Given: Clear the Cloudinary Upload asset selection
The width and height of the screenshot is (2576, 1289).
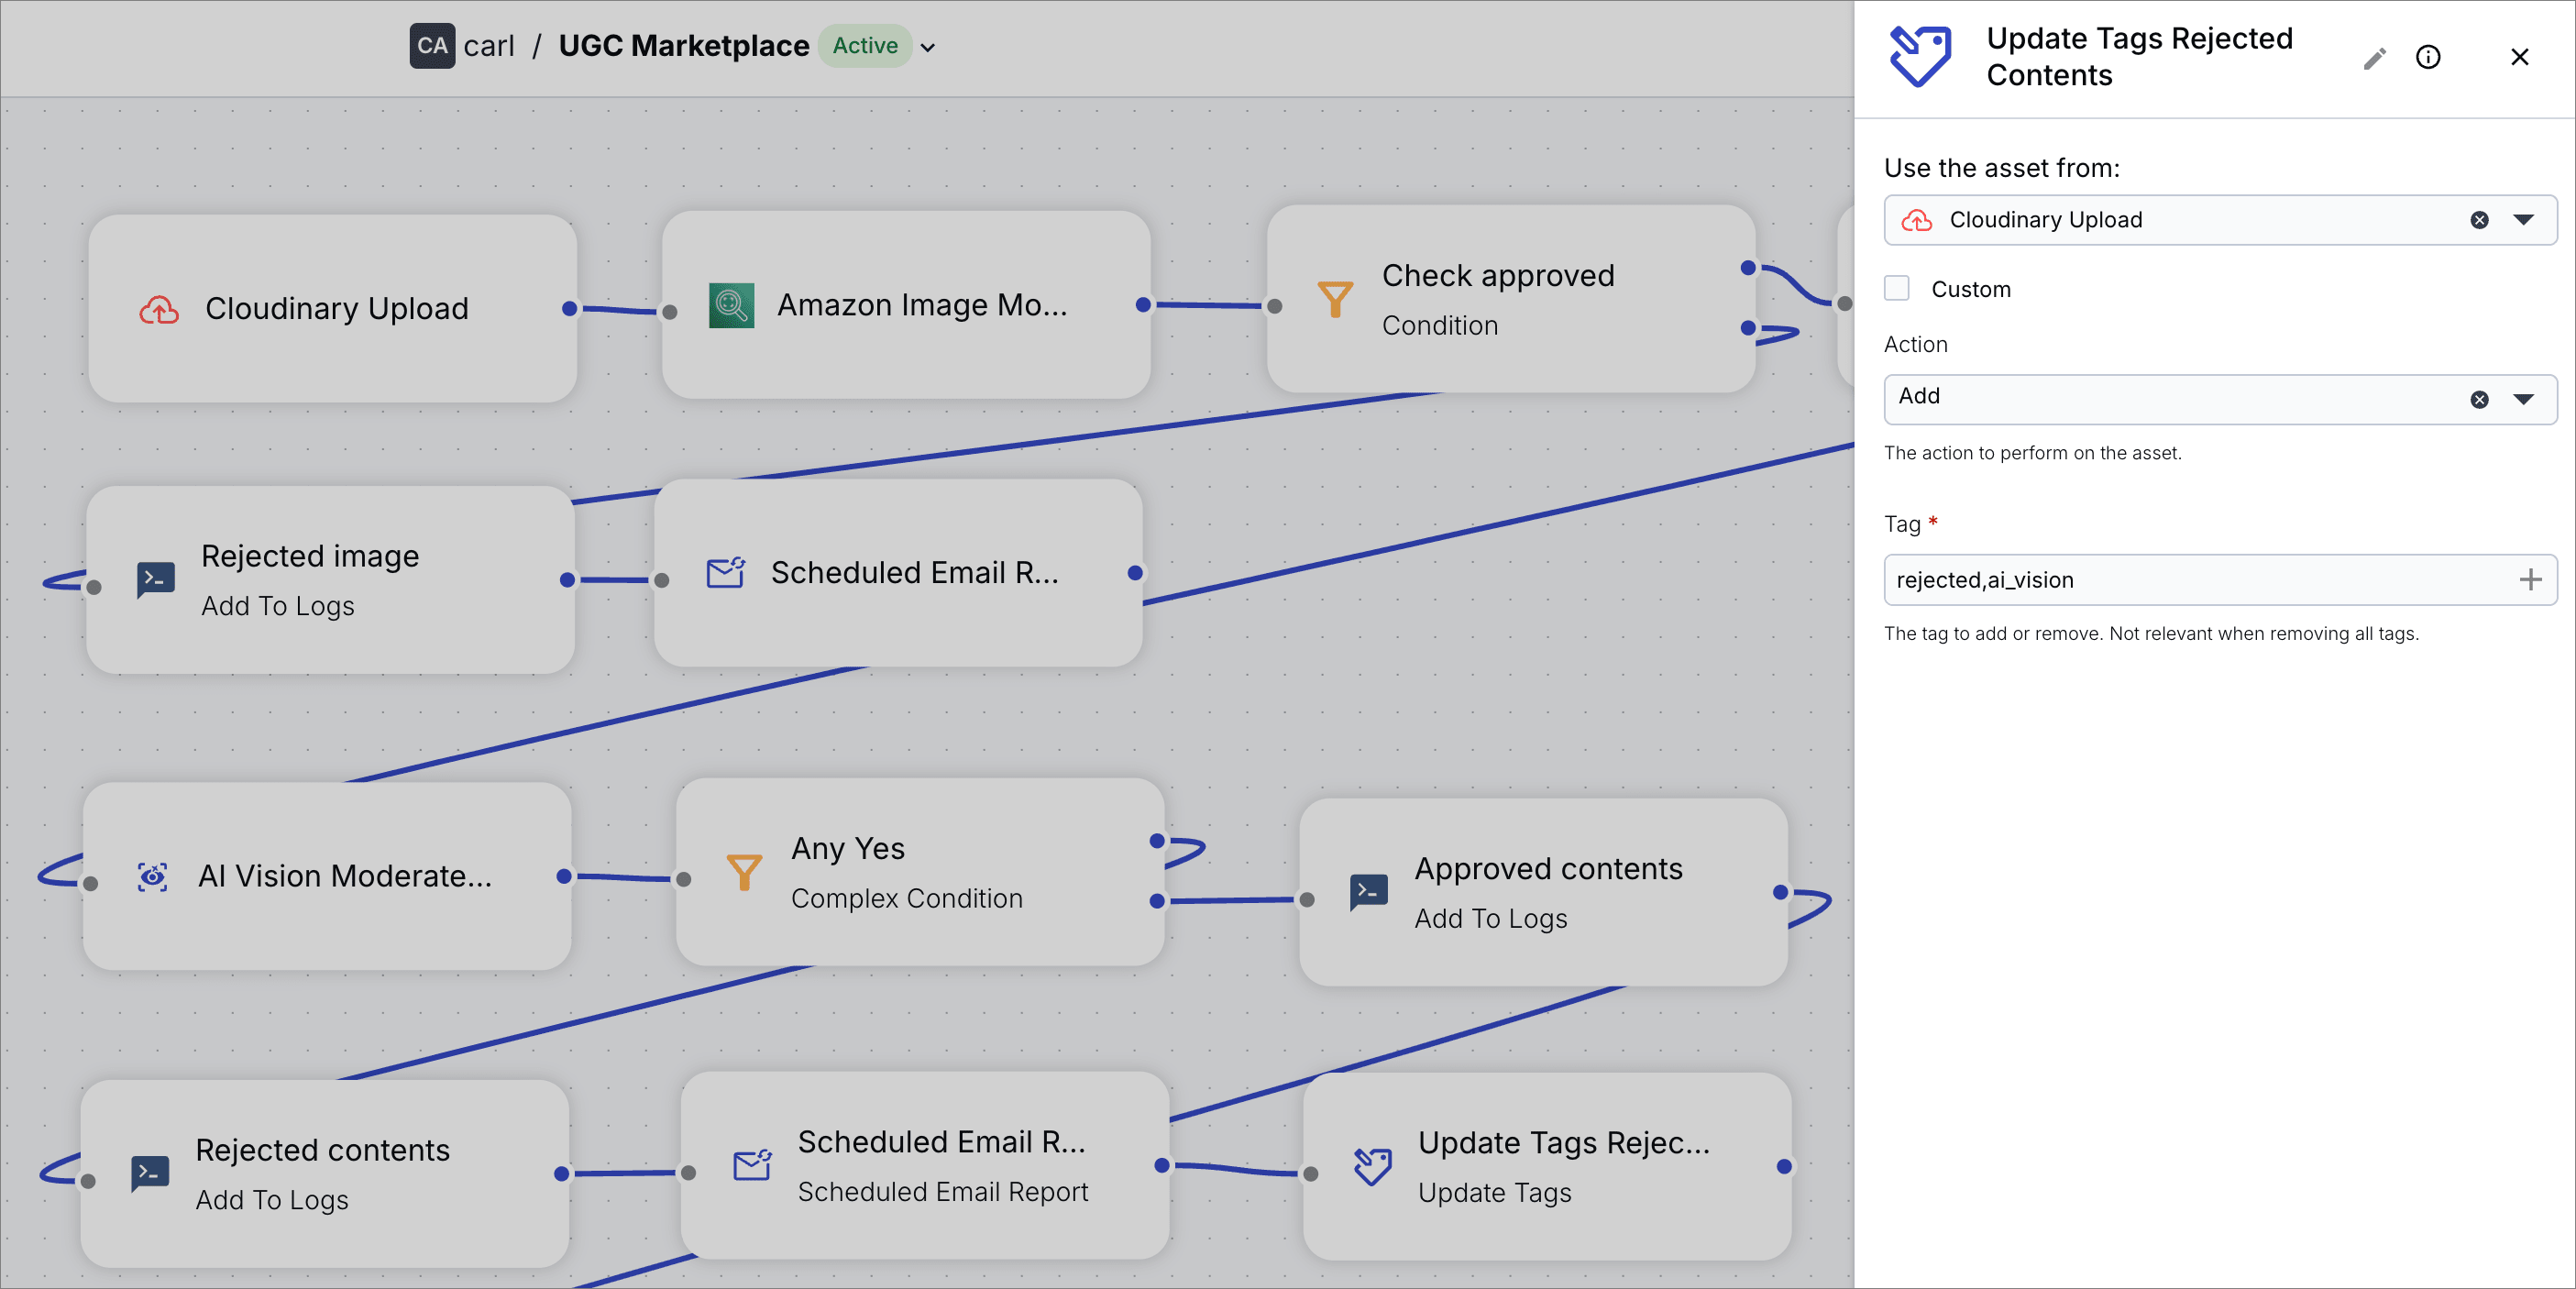Looking at the screenshot, I should 2479,220.
